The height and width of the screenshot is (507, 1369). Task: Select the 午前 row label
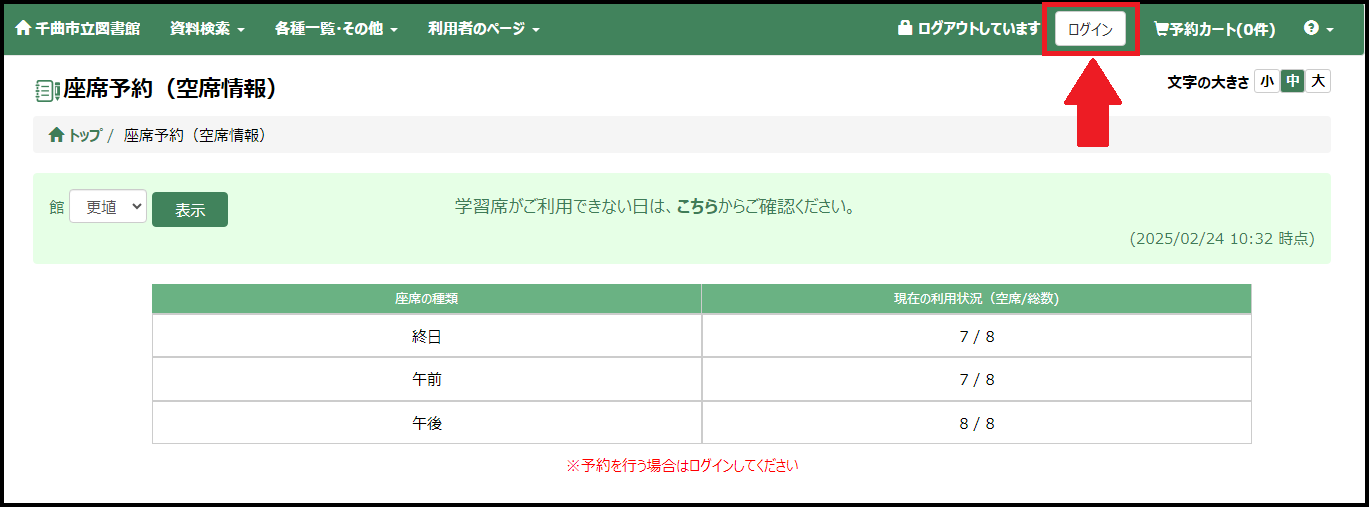point(427,380)
